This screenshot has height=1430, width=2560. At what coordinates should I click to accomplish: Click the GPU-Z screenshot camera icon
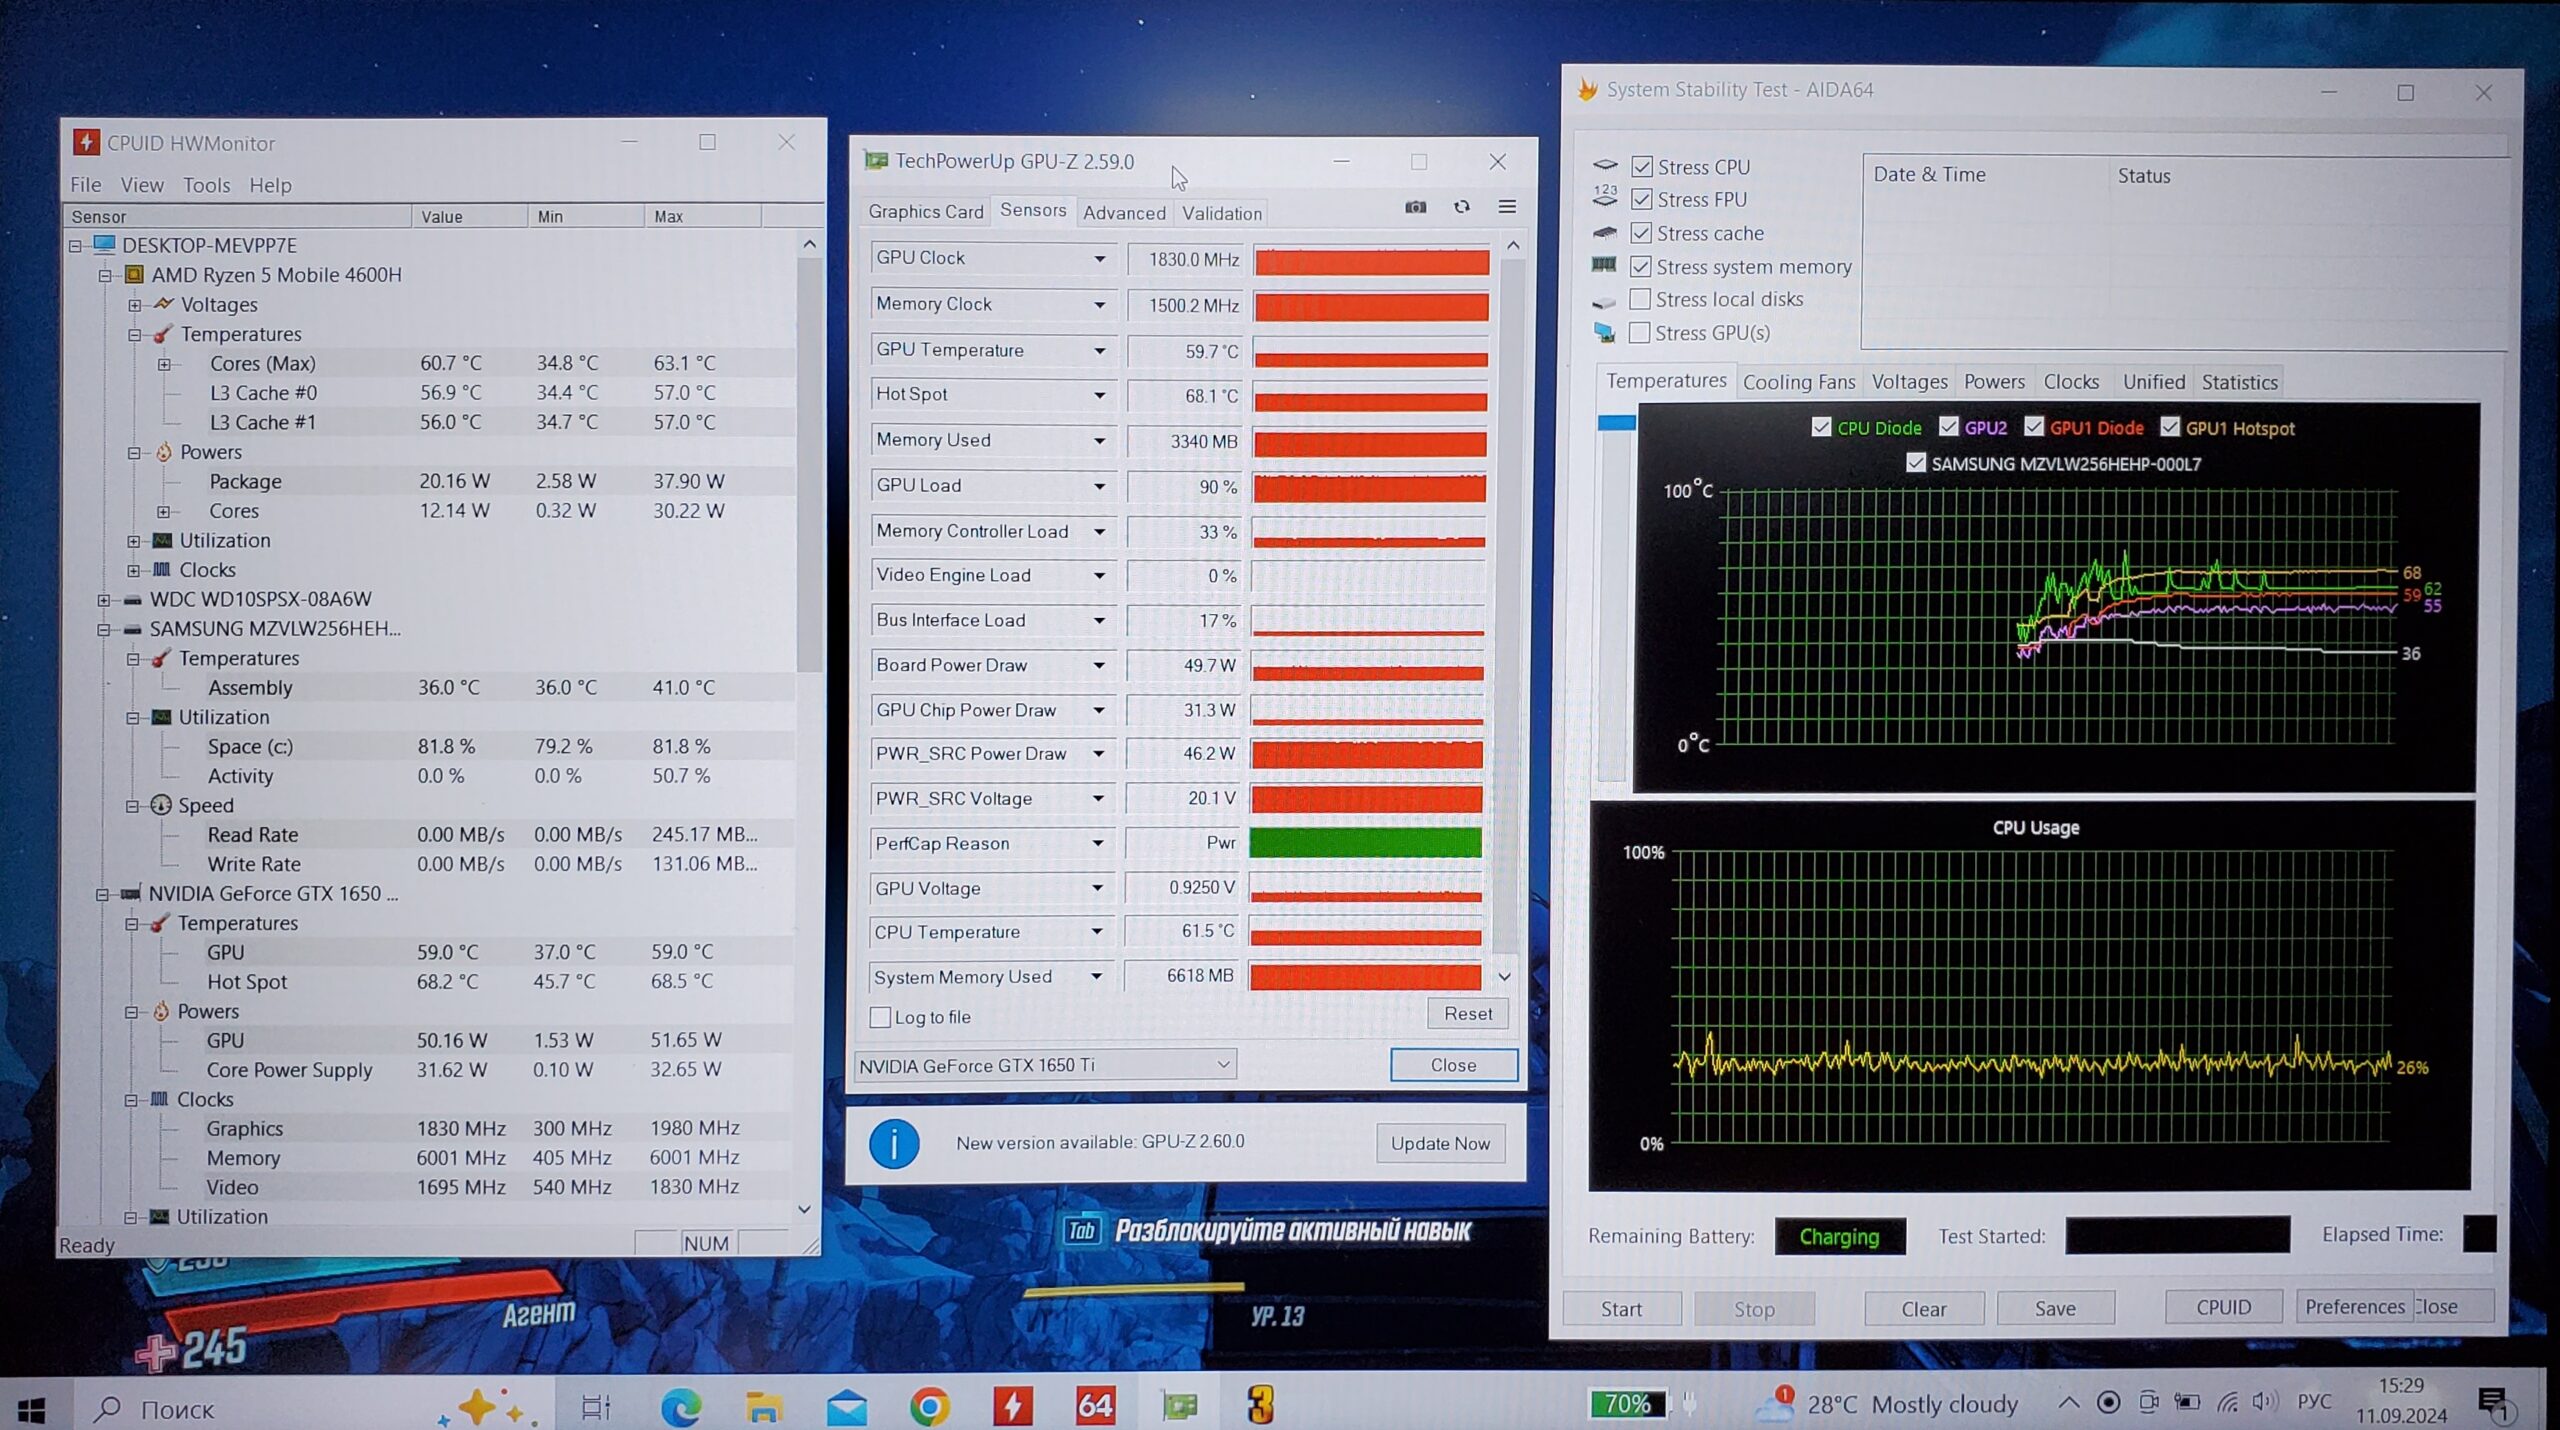(1415, 207)
